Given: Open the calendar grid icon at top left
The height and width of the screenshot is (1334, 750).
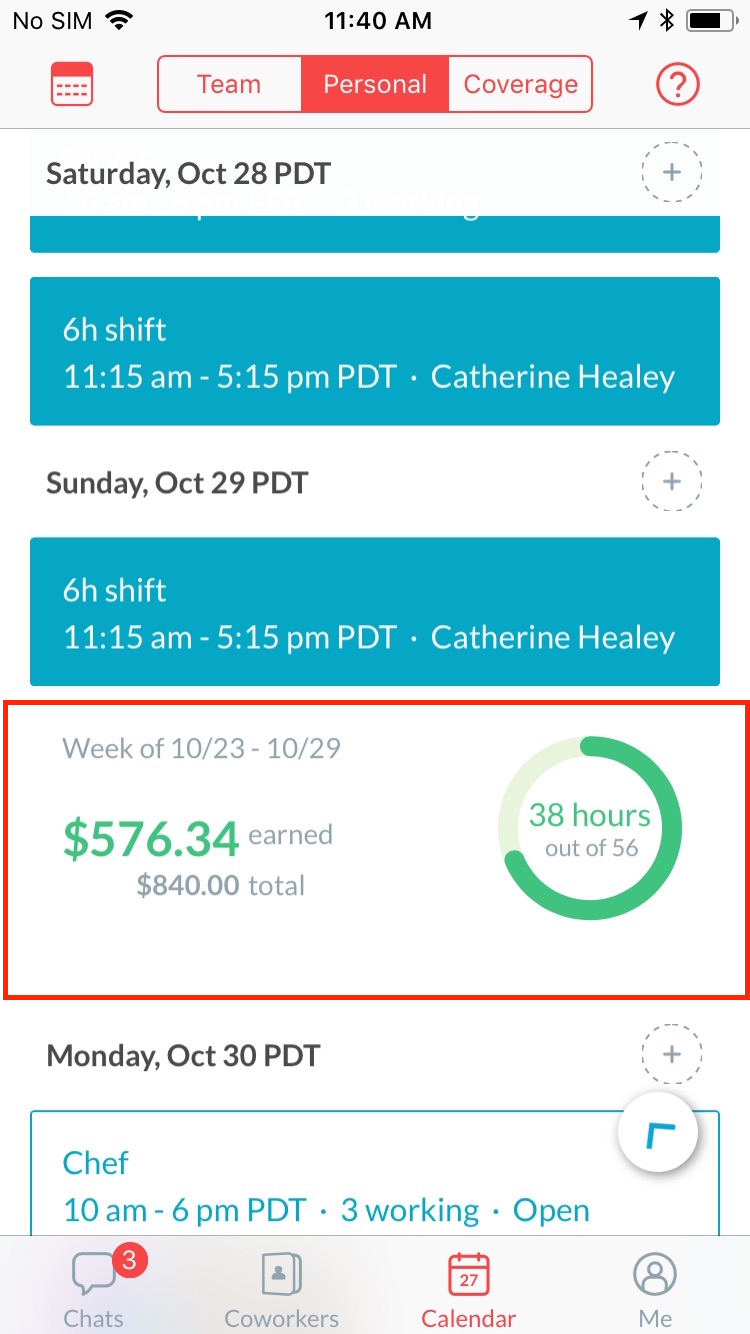Looking at the screenshot, I should pyautogui.click(x=71, y=84).
